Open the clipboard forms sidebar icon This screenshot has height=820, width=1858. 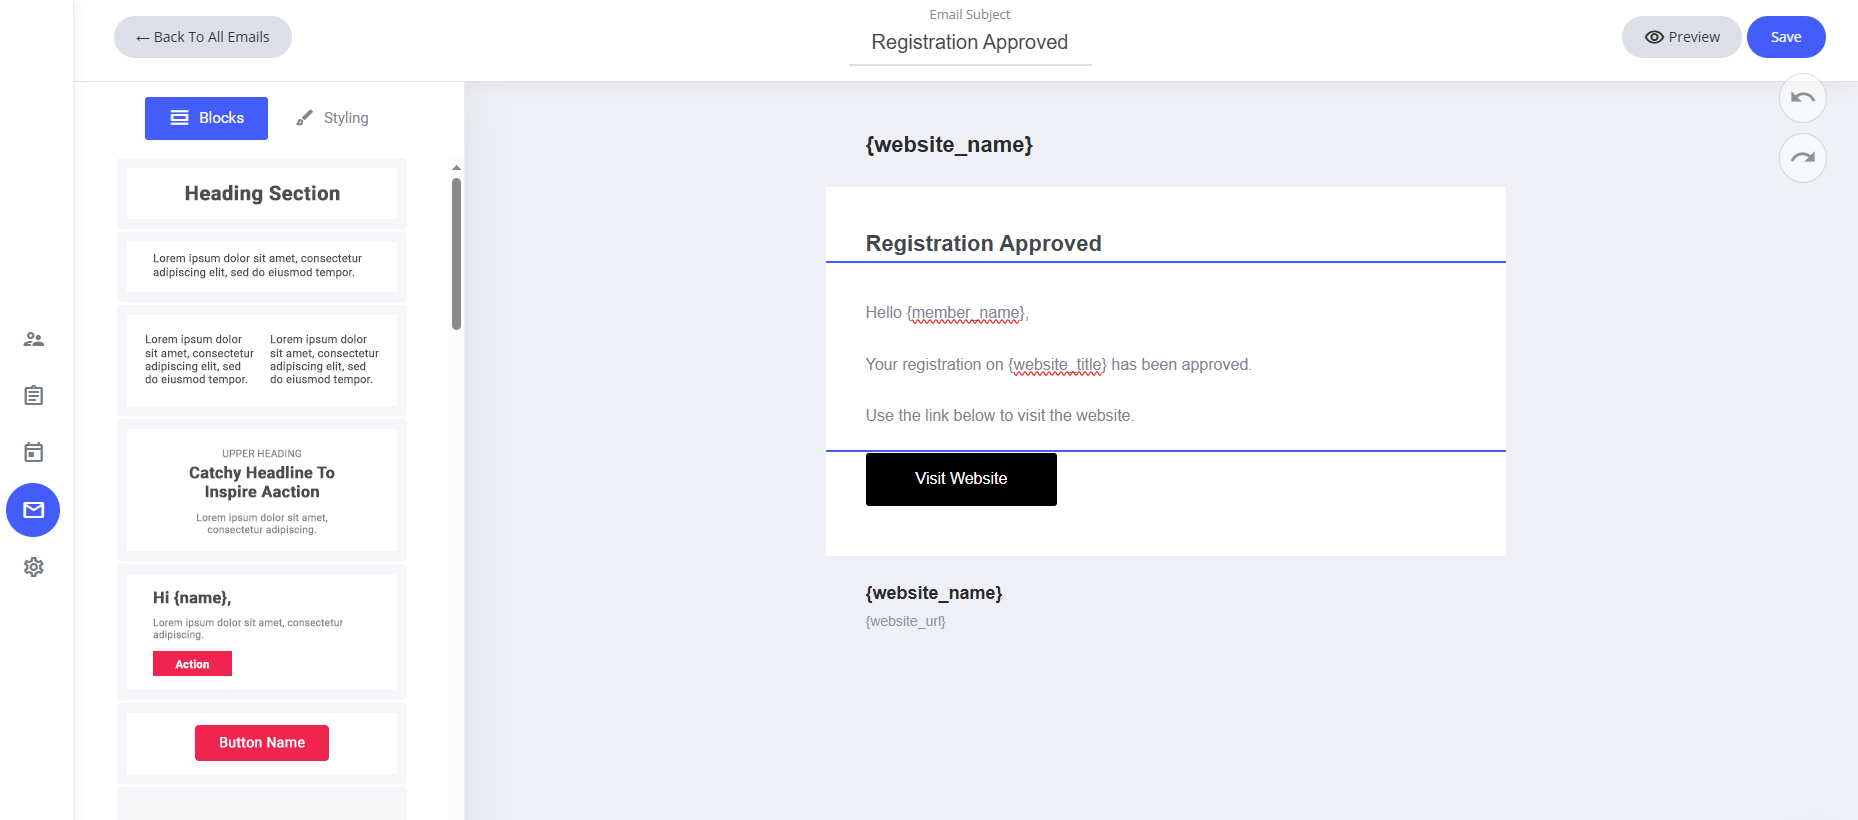click(x=33, y=395)
